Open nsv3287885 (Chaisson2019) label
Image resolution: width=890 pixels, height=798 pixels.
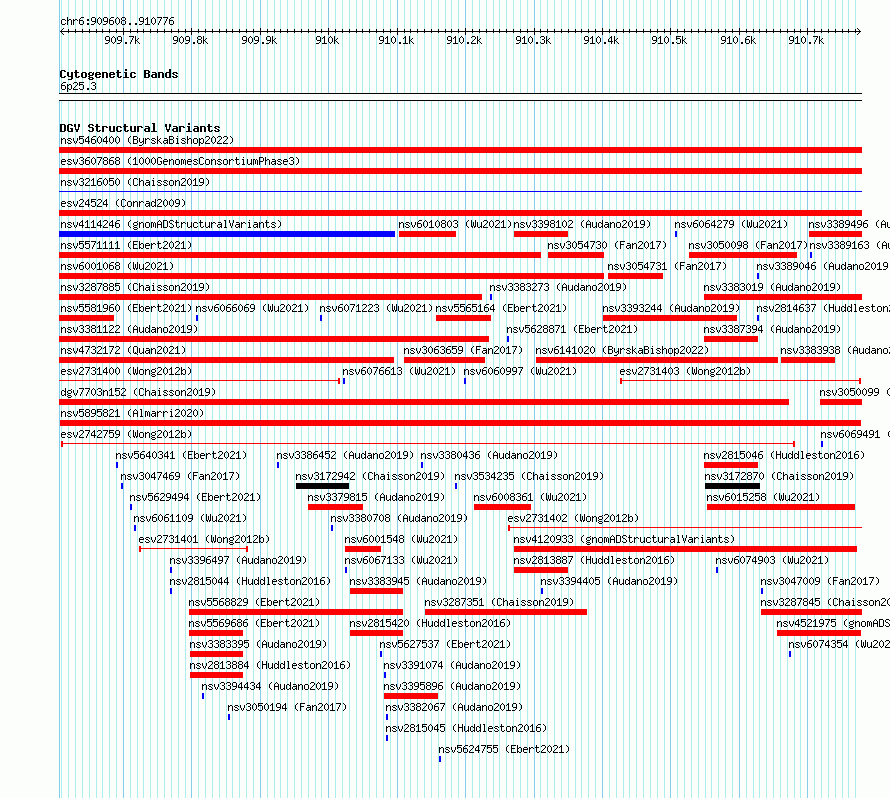coord(135,287)
